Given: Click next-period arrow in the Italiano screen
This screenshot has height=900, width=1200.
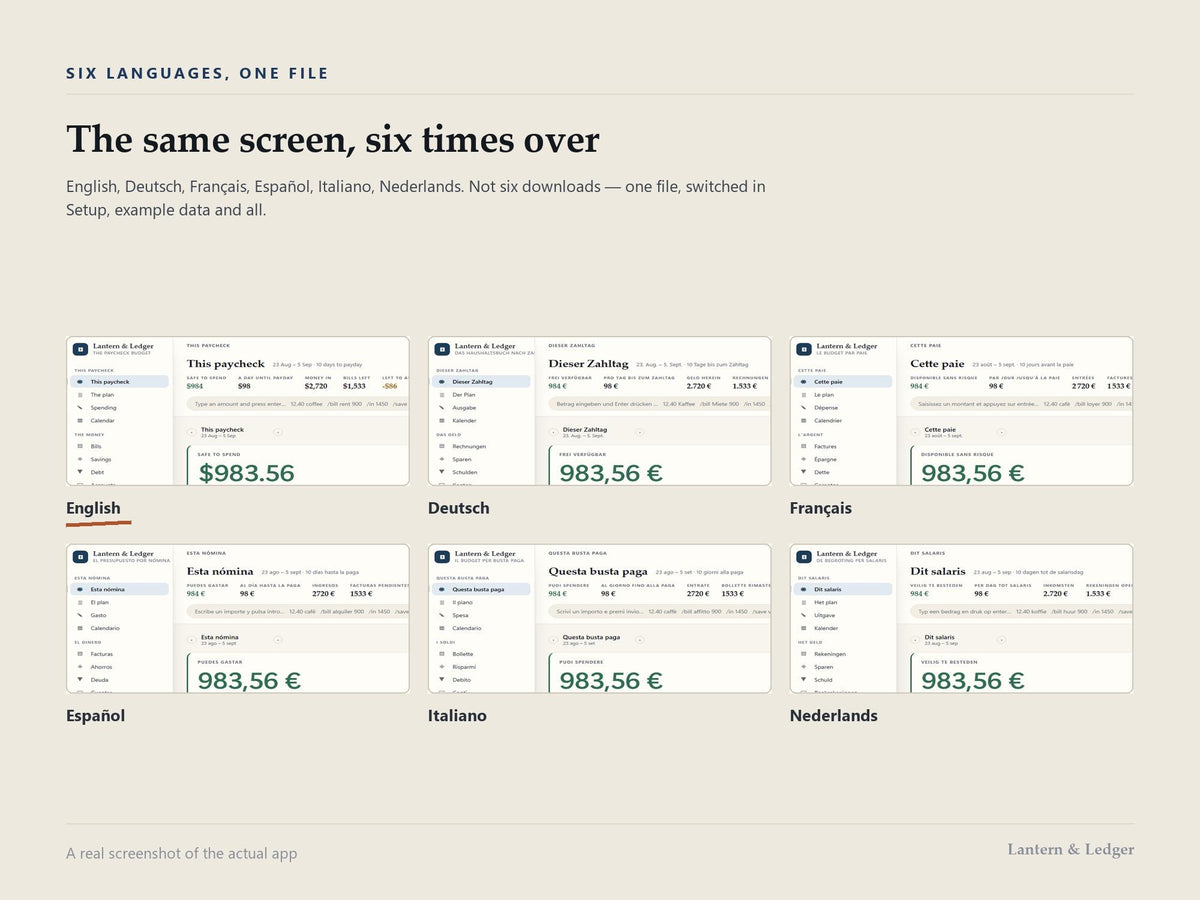Looking at the screenshot, I should (640, 639).
